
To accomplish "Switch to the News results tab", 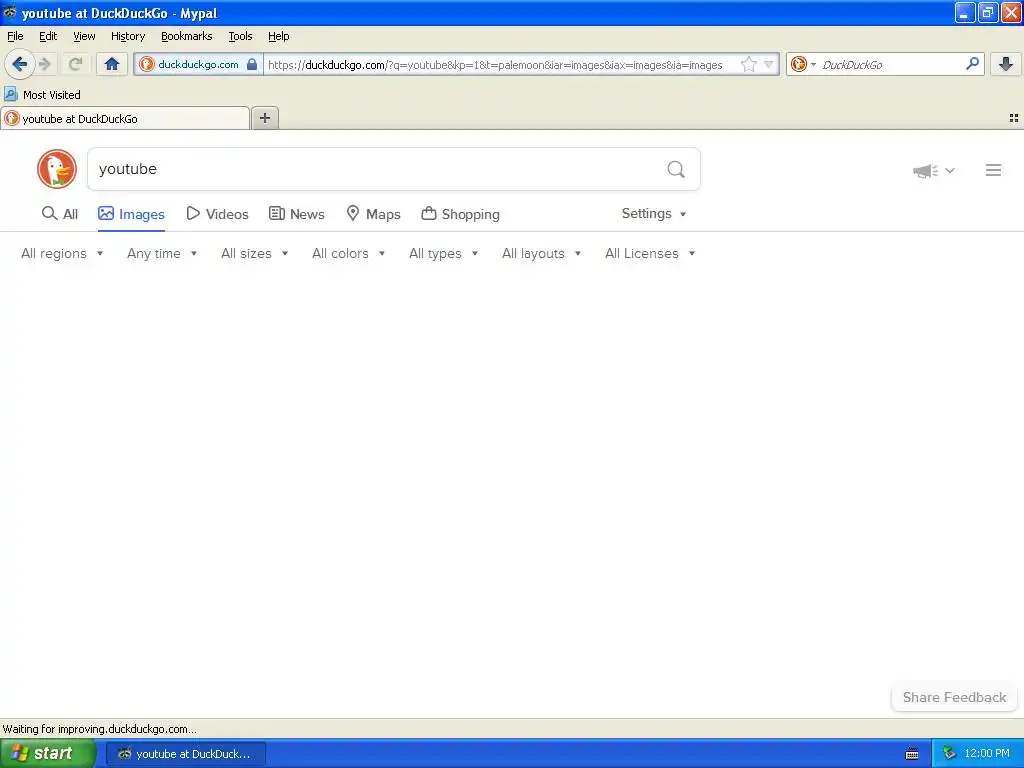I will tap(297, 214).
